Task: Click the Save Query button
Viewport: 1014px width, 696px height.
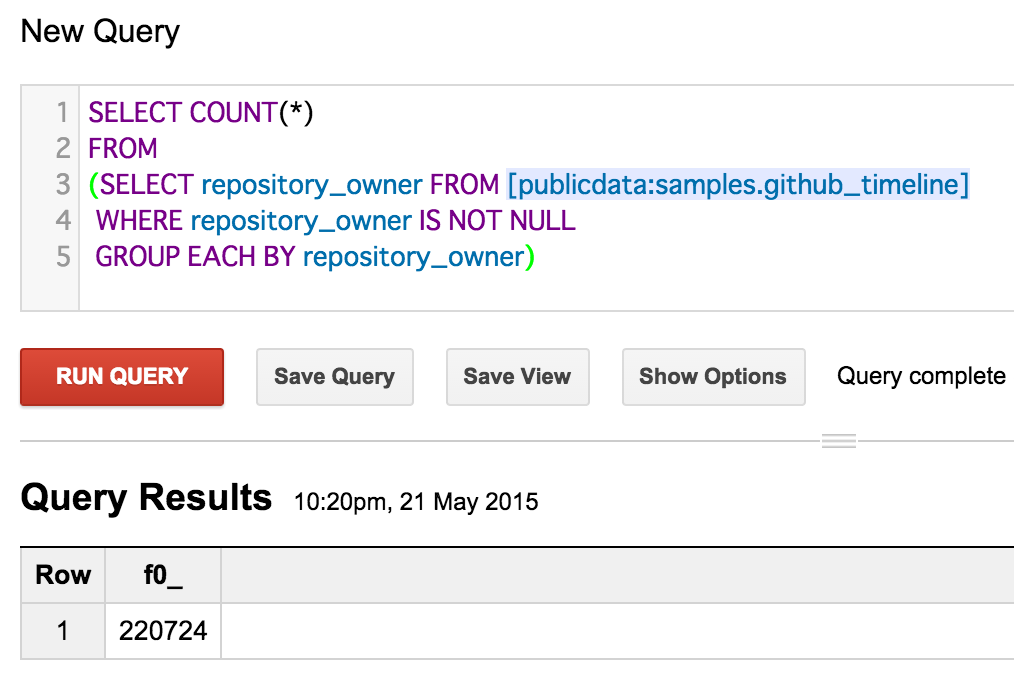Action: (x=334, y=377)
